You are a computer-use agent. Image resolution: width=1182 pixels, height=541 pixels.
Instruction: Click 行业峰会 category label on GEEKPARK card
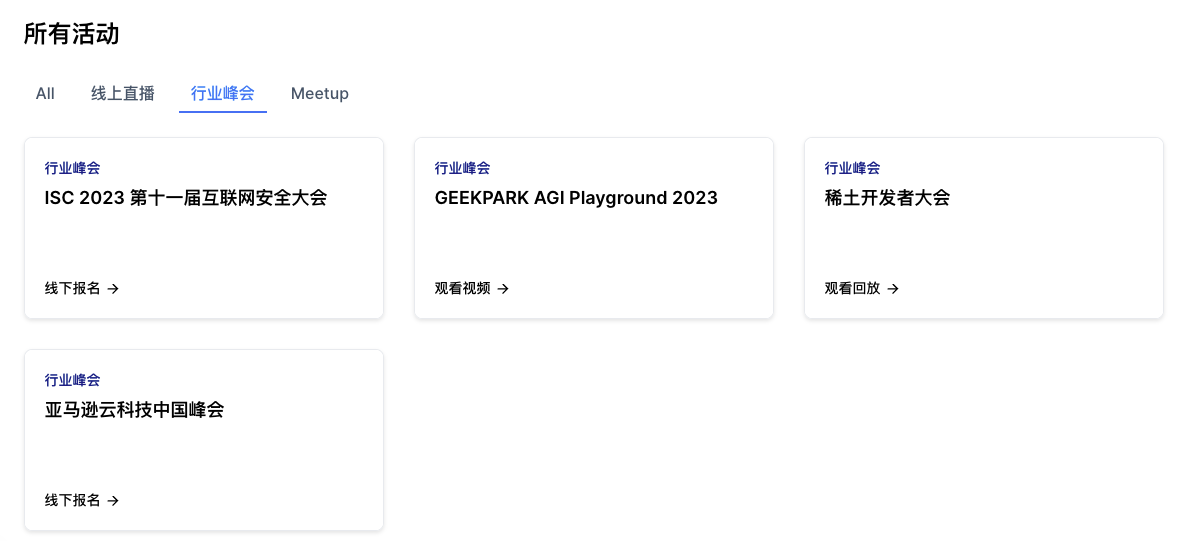tap(463, 168)
